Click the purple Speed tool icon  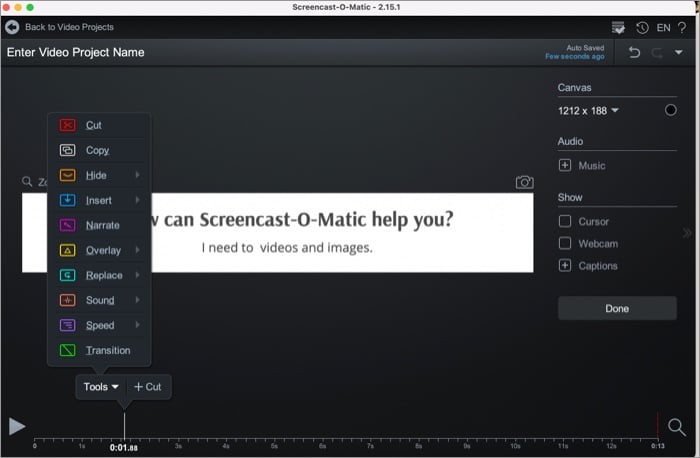67,325
